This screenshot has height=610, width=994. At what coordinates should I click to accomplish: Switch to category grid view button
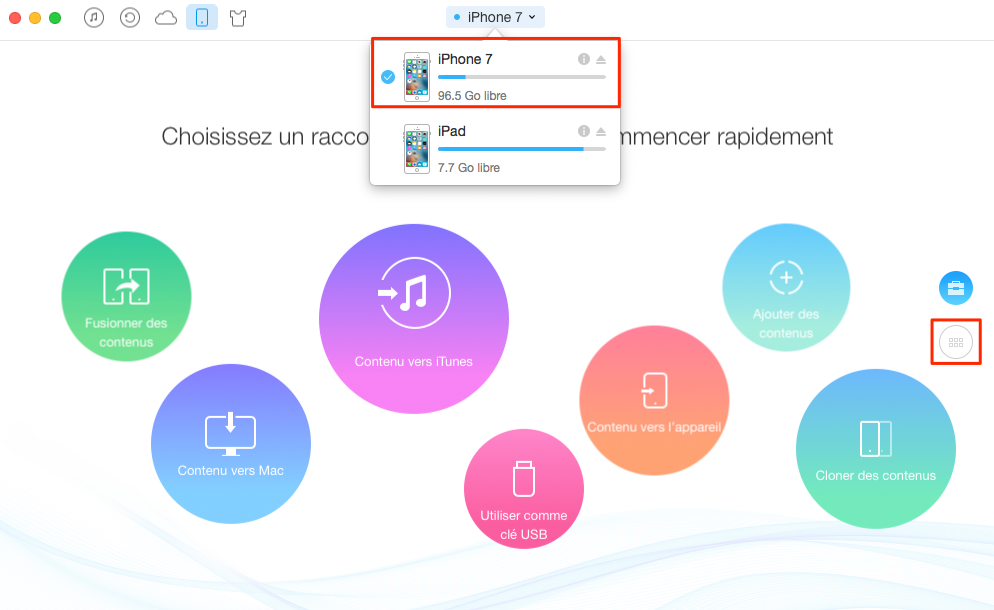click(x=956, y=342)
